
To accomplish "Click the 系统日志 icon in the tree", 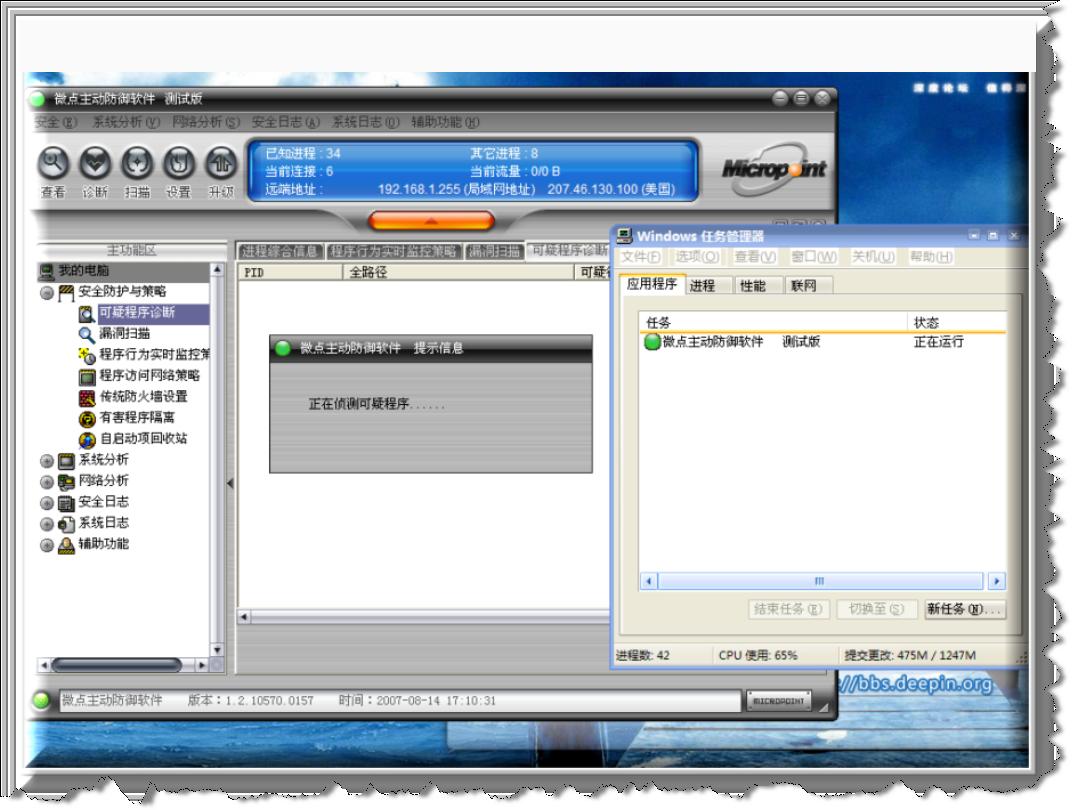I will (x=66, y=524).
